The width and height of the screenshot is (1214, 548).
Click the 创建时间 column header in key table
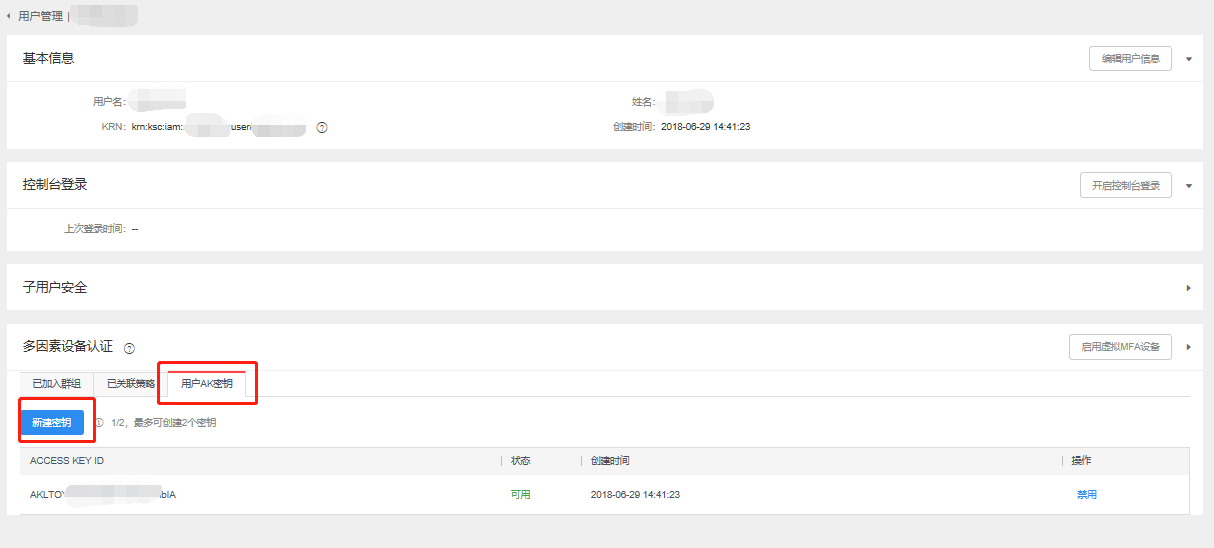pos(610,461)
